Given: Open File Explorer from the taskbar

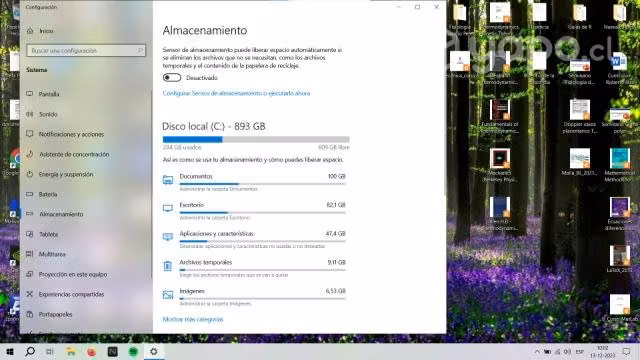Looking at the screenshot, I should pos(71,351).
